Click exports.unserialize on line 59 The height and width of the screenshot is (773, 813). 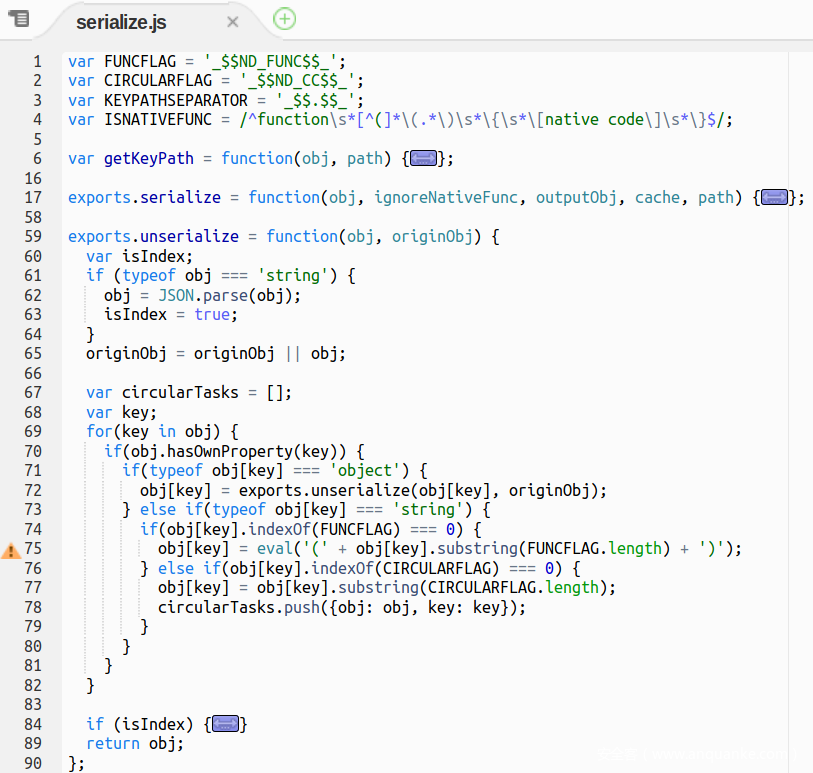pos(153,237)
